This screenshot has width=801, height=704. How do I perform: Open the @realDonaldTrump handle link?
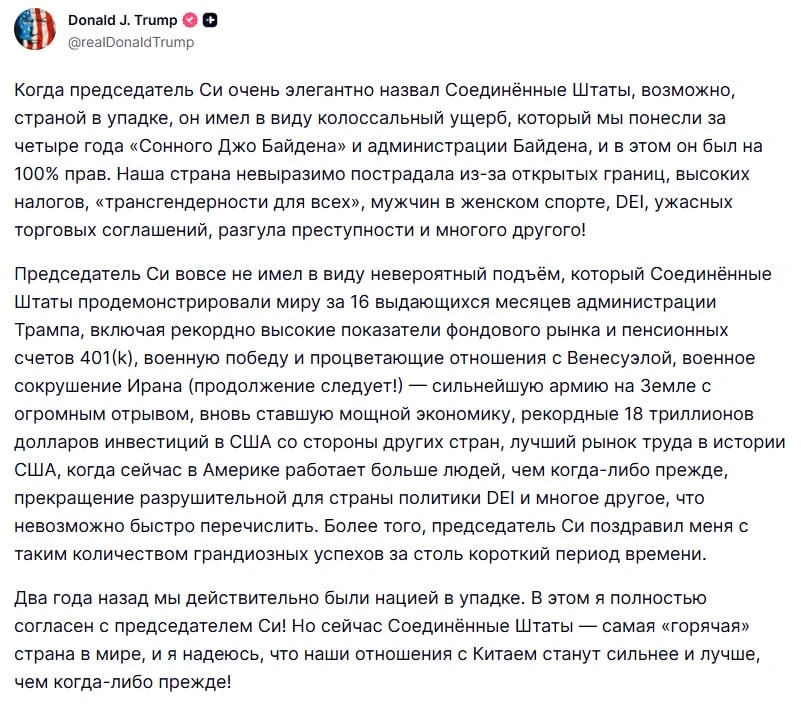pyautogui.click(x=131, y=42)
